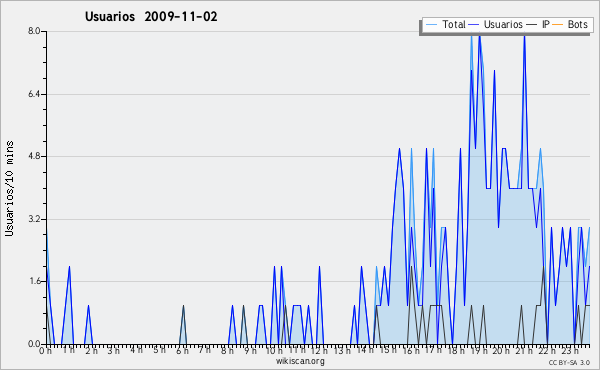Click the chart title 'Usuarios 2009-11-02'
Image resolution: width=600 pixels, height=370 pixels.
151,16
